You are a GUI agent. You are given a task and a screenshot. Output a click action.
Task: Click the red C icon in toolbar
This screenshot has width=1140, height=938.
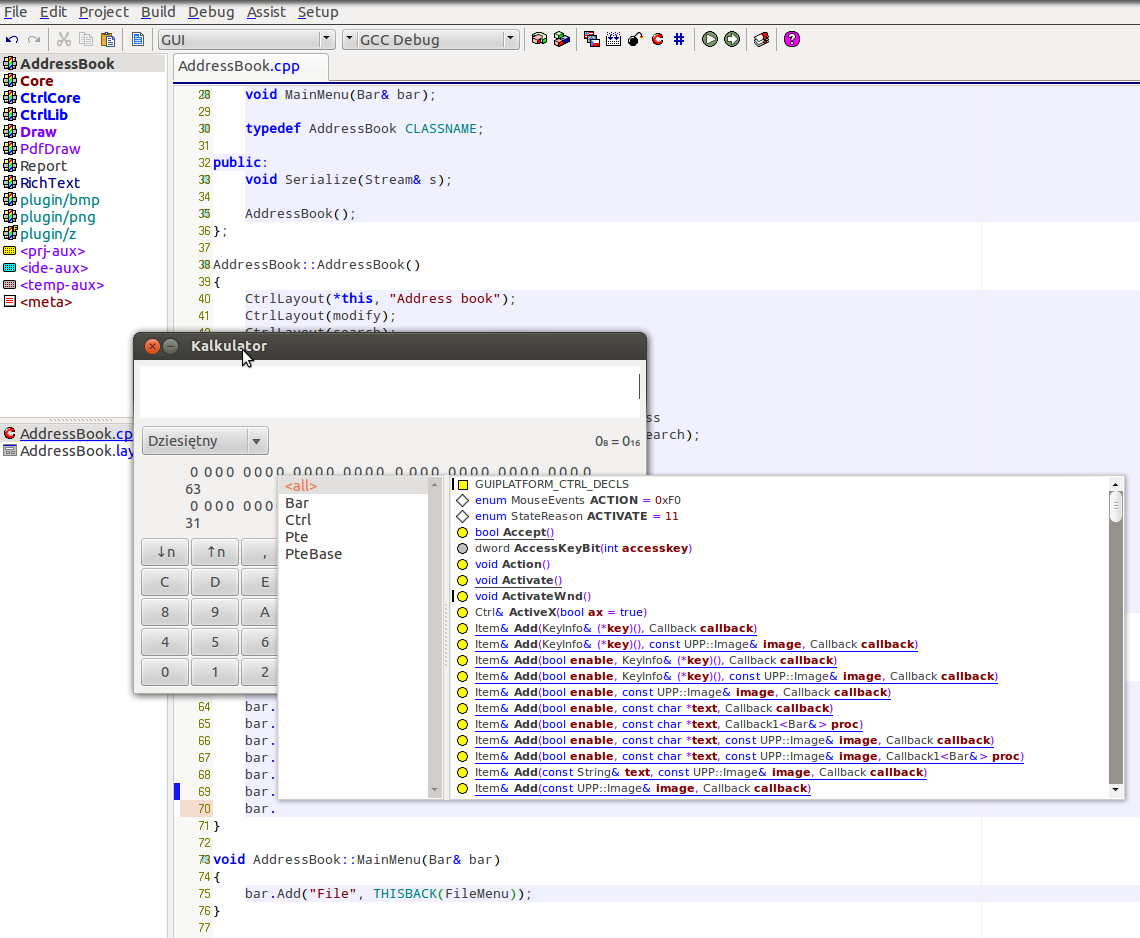click(657, 40)
